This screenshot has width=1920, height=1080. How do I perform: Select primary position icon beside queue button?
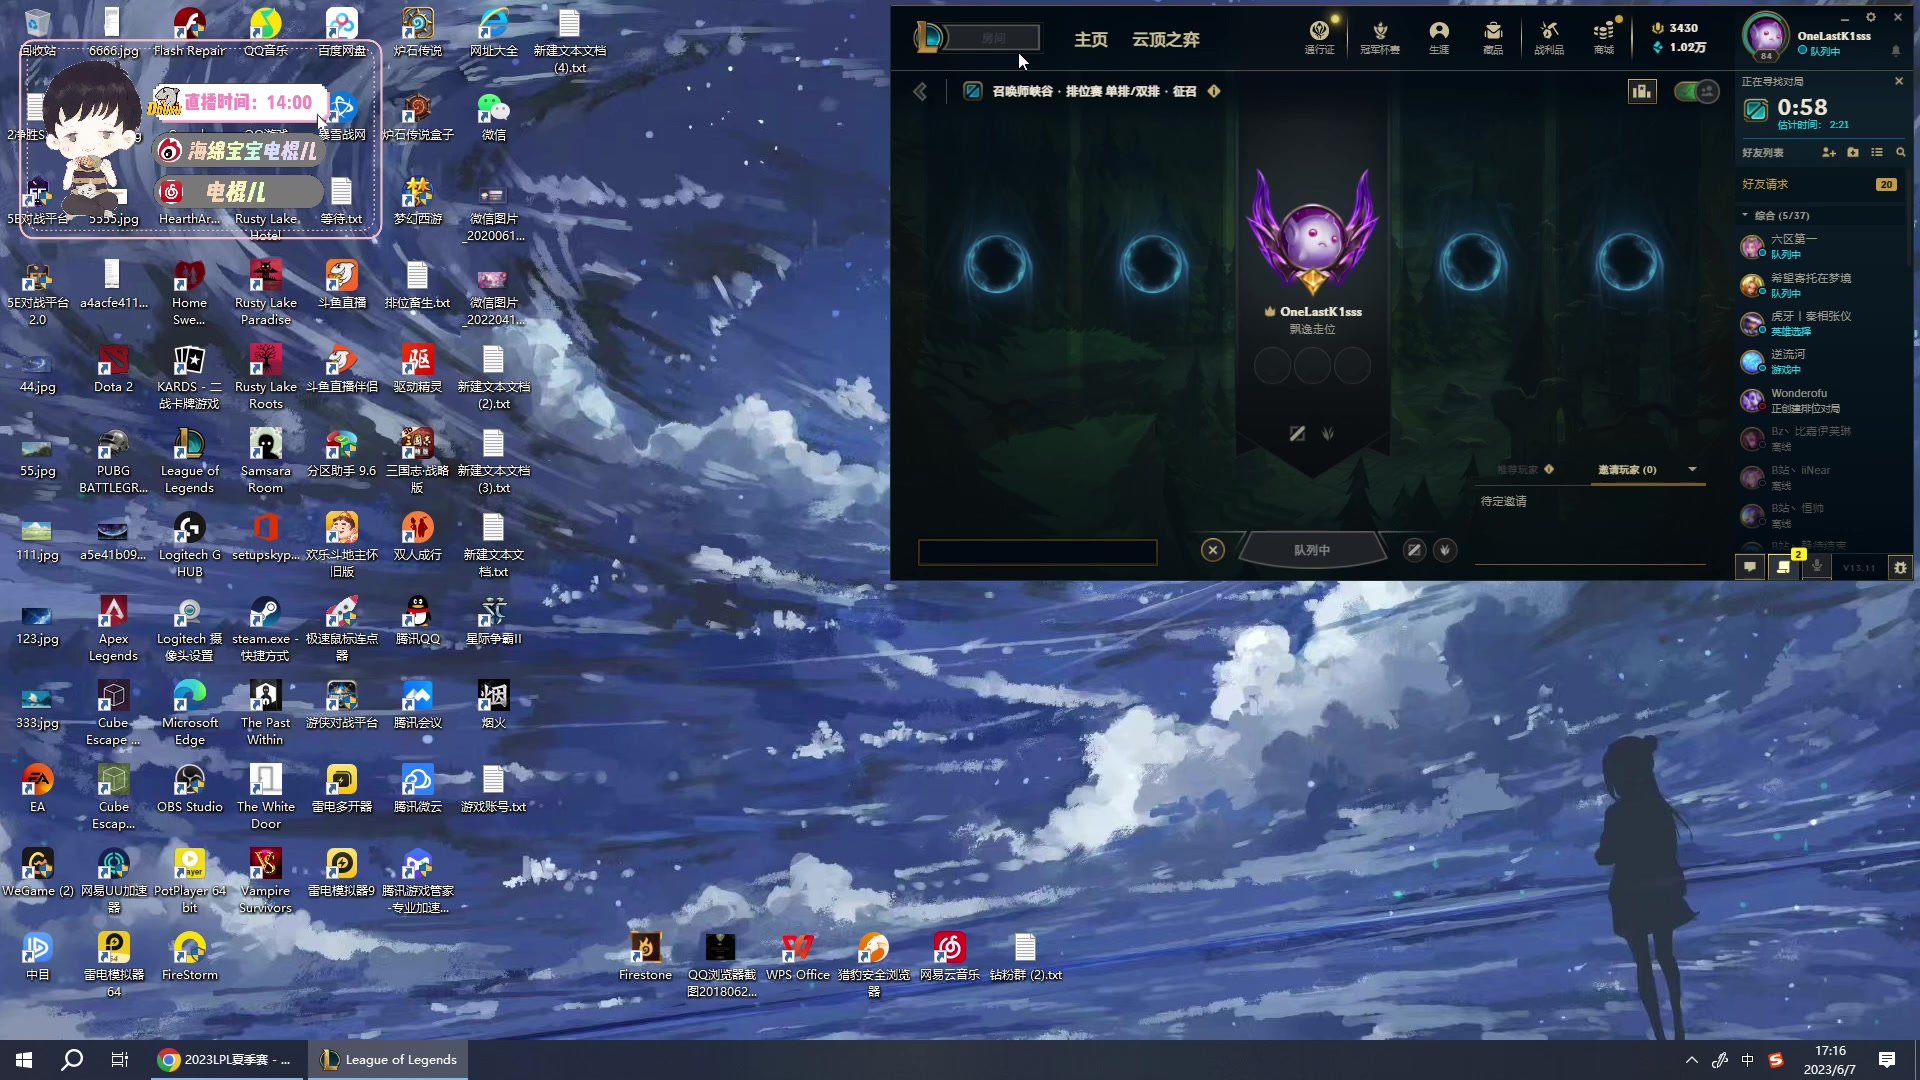1414,550
